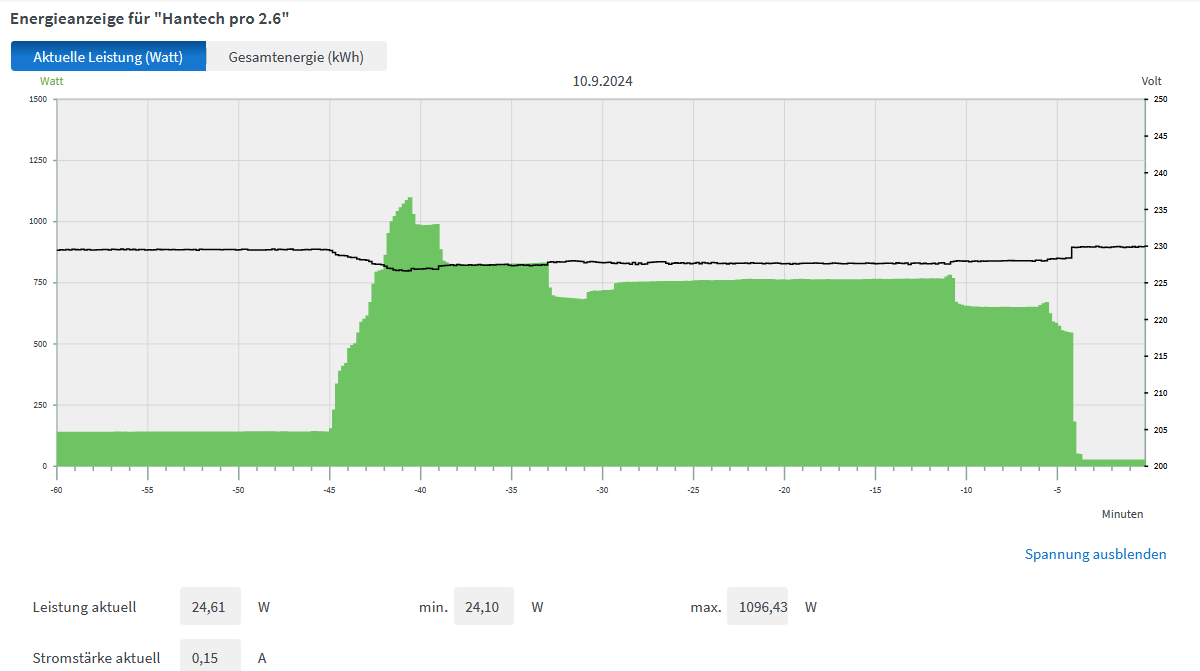Select the Leistung aktuell value 24,61
This screenshot has width=1200, height=671.
point(210,607)
